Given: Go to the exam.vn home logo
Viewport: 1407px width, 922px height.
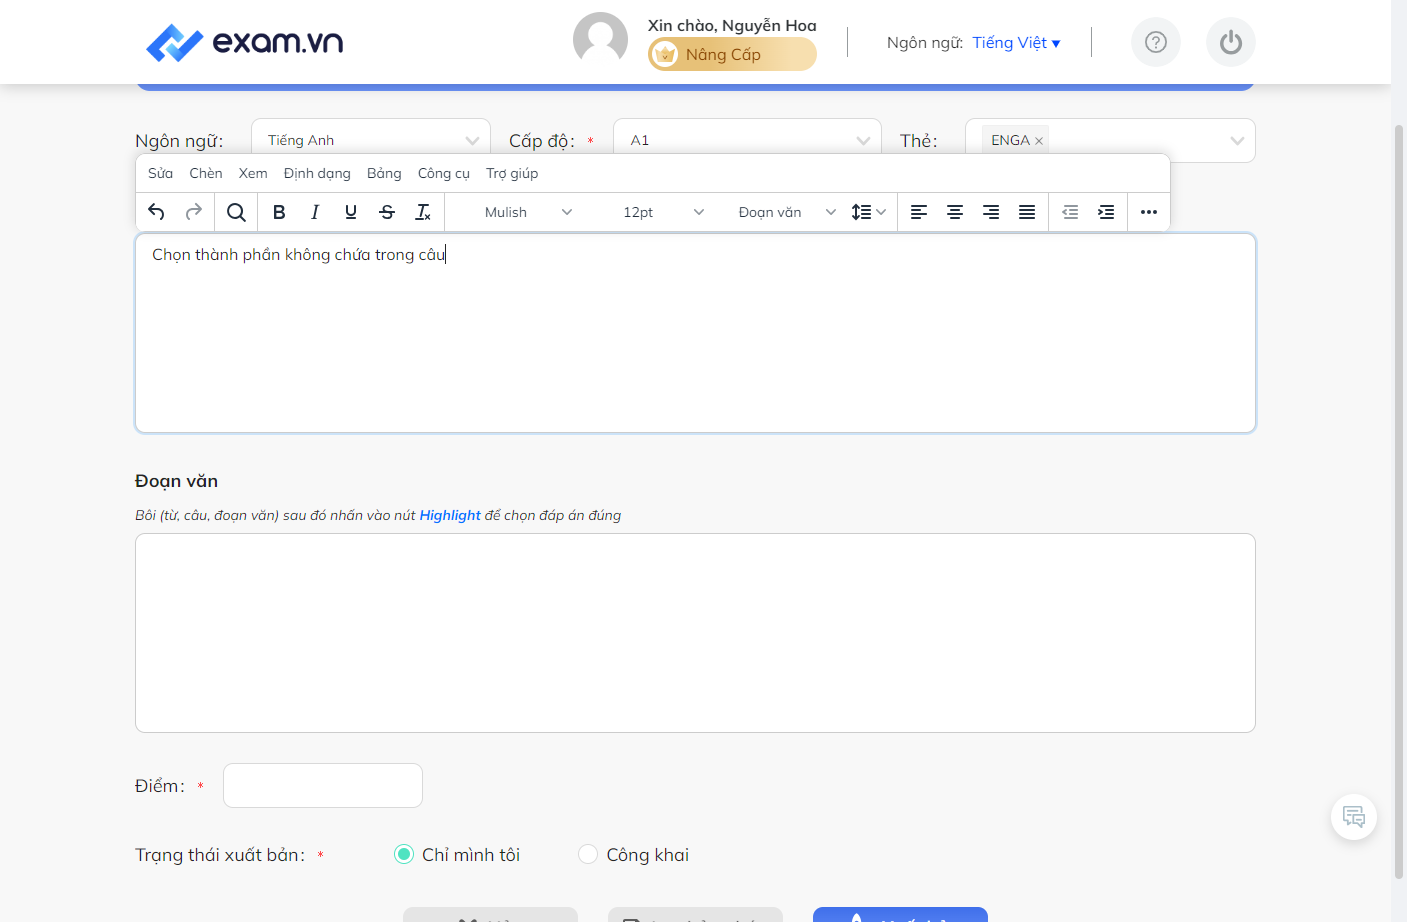Looking at the screenshot, I should 245,42.
